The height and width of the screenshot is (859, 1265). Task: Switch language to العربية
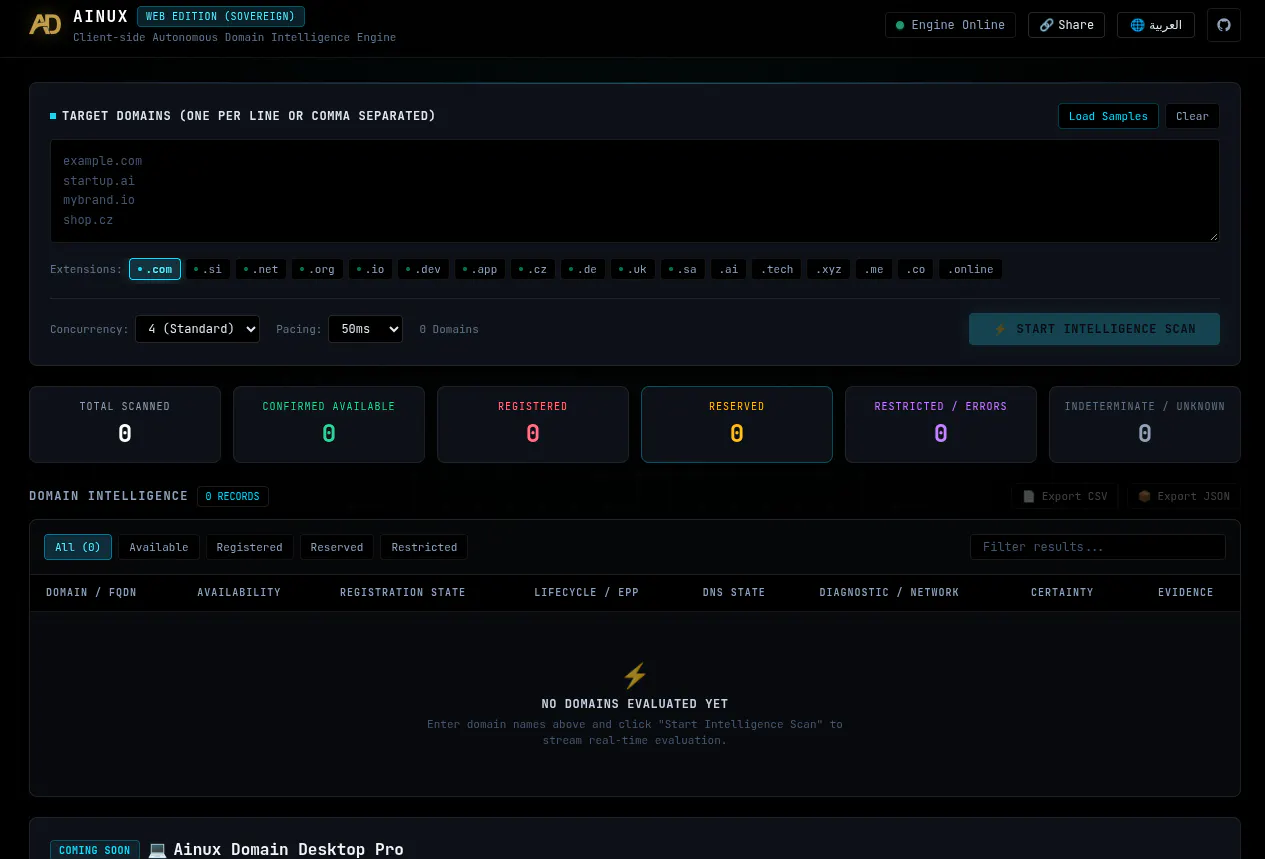1156,25
